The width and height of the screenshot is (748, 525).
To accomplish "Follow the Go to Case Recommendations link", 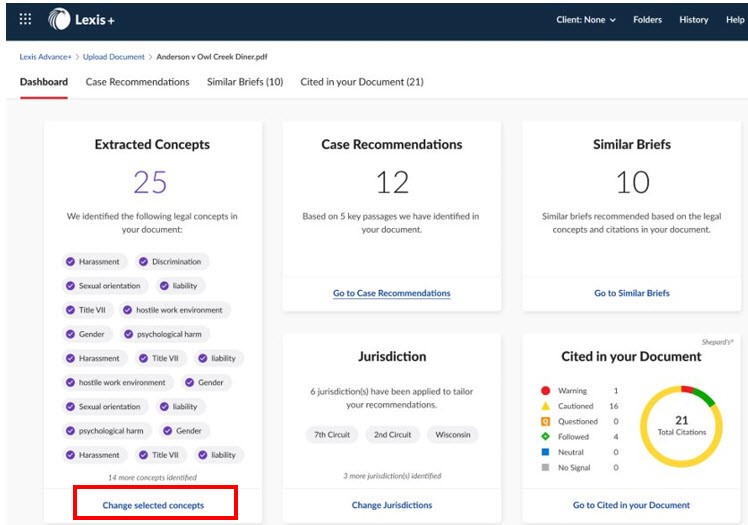I will [392, 293].
